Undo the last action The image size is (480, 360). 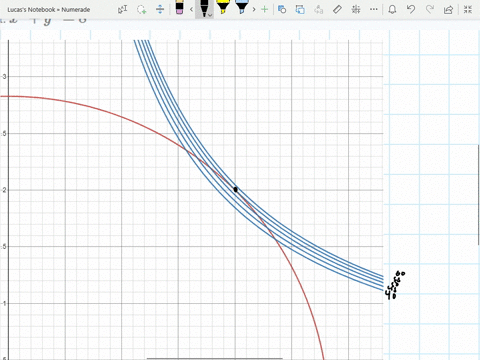pos(411,9)
